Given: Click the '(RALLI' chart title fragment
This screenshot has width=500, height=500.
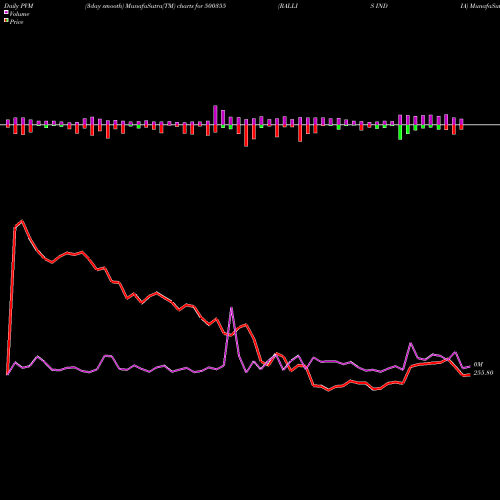Looking at the screenshot, I should [288, 6].
